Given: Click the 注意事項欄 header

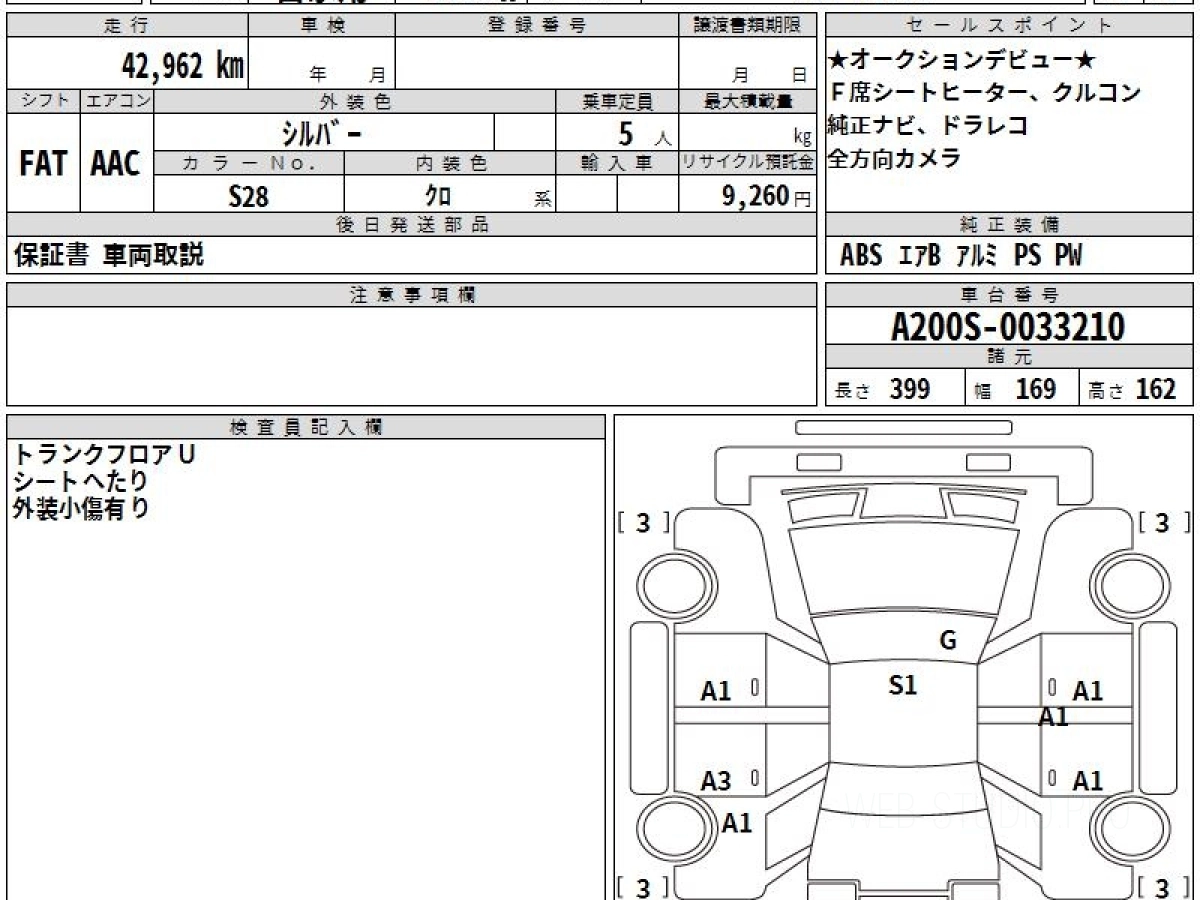Looking at the screenshot, I should pyautogui.click(x=411, y=295).
